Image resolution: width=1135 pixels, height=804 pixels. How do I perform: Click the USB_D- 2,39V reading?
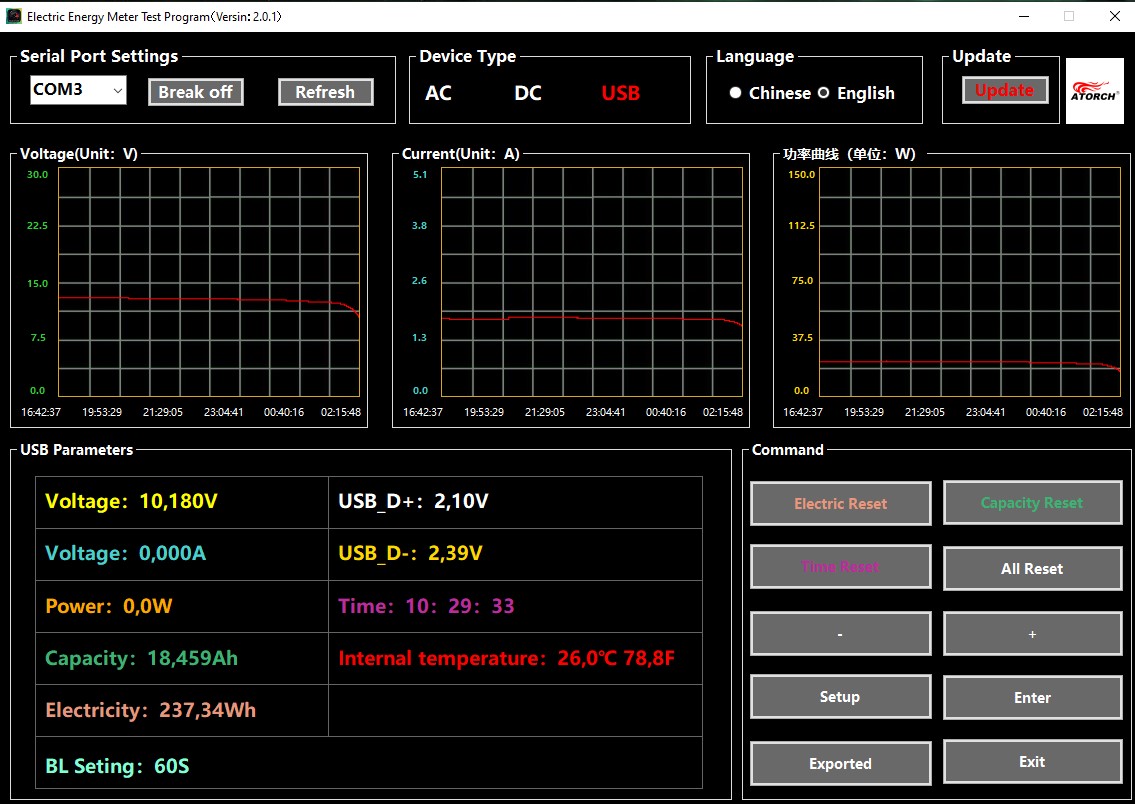click(410, 554)
